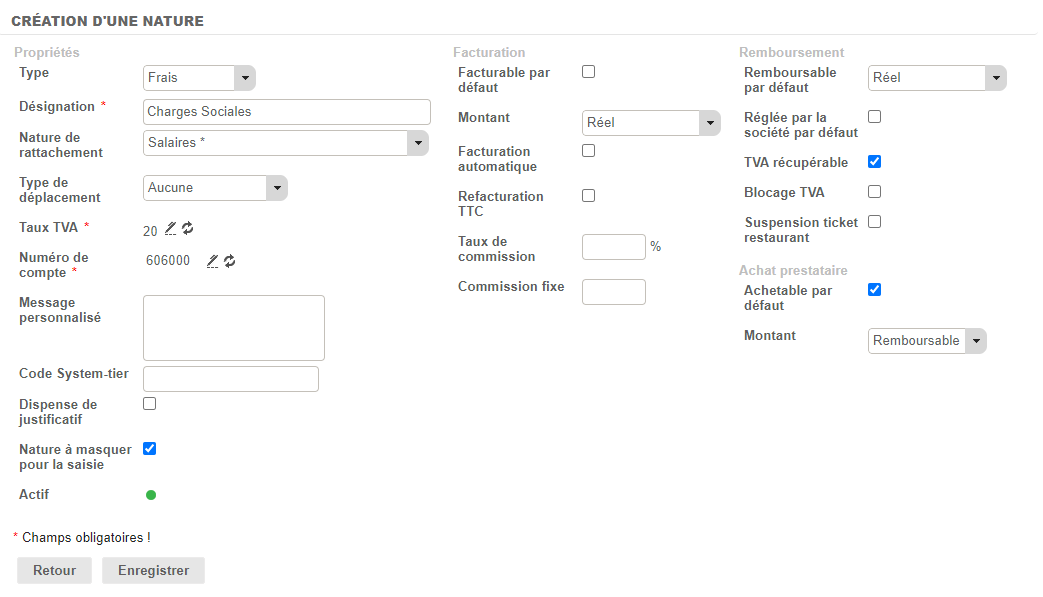Uncheck Nature à masquer pour la saisie
The width and height of the screenshot is (1043, 597).
pos(150,449)
